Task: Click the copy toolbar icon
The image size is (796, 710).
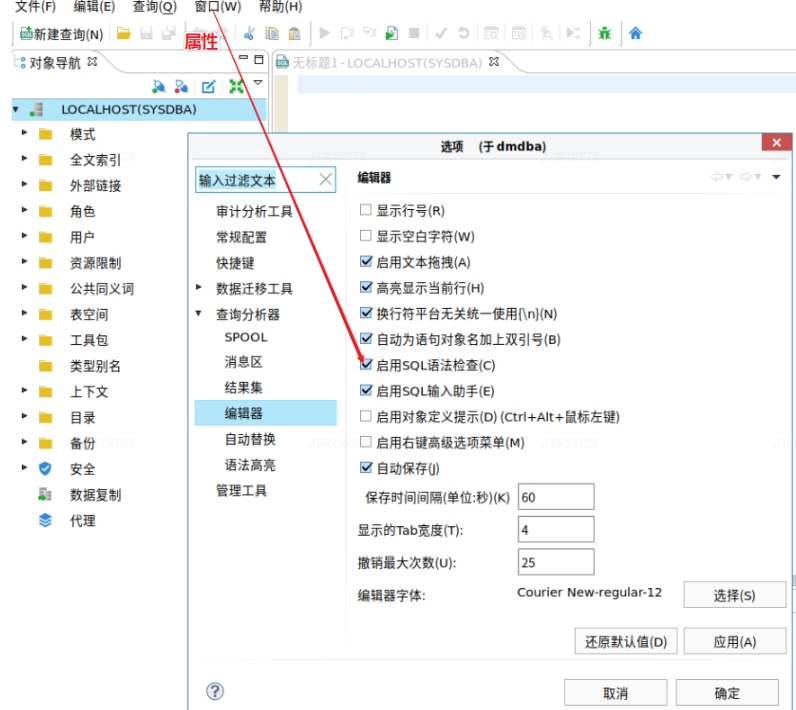Action: coord(272,33)
